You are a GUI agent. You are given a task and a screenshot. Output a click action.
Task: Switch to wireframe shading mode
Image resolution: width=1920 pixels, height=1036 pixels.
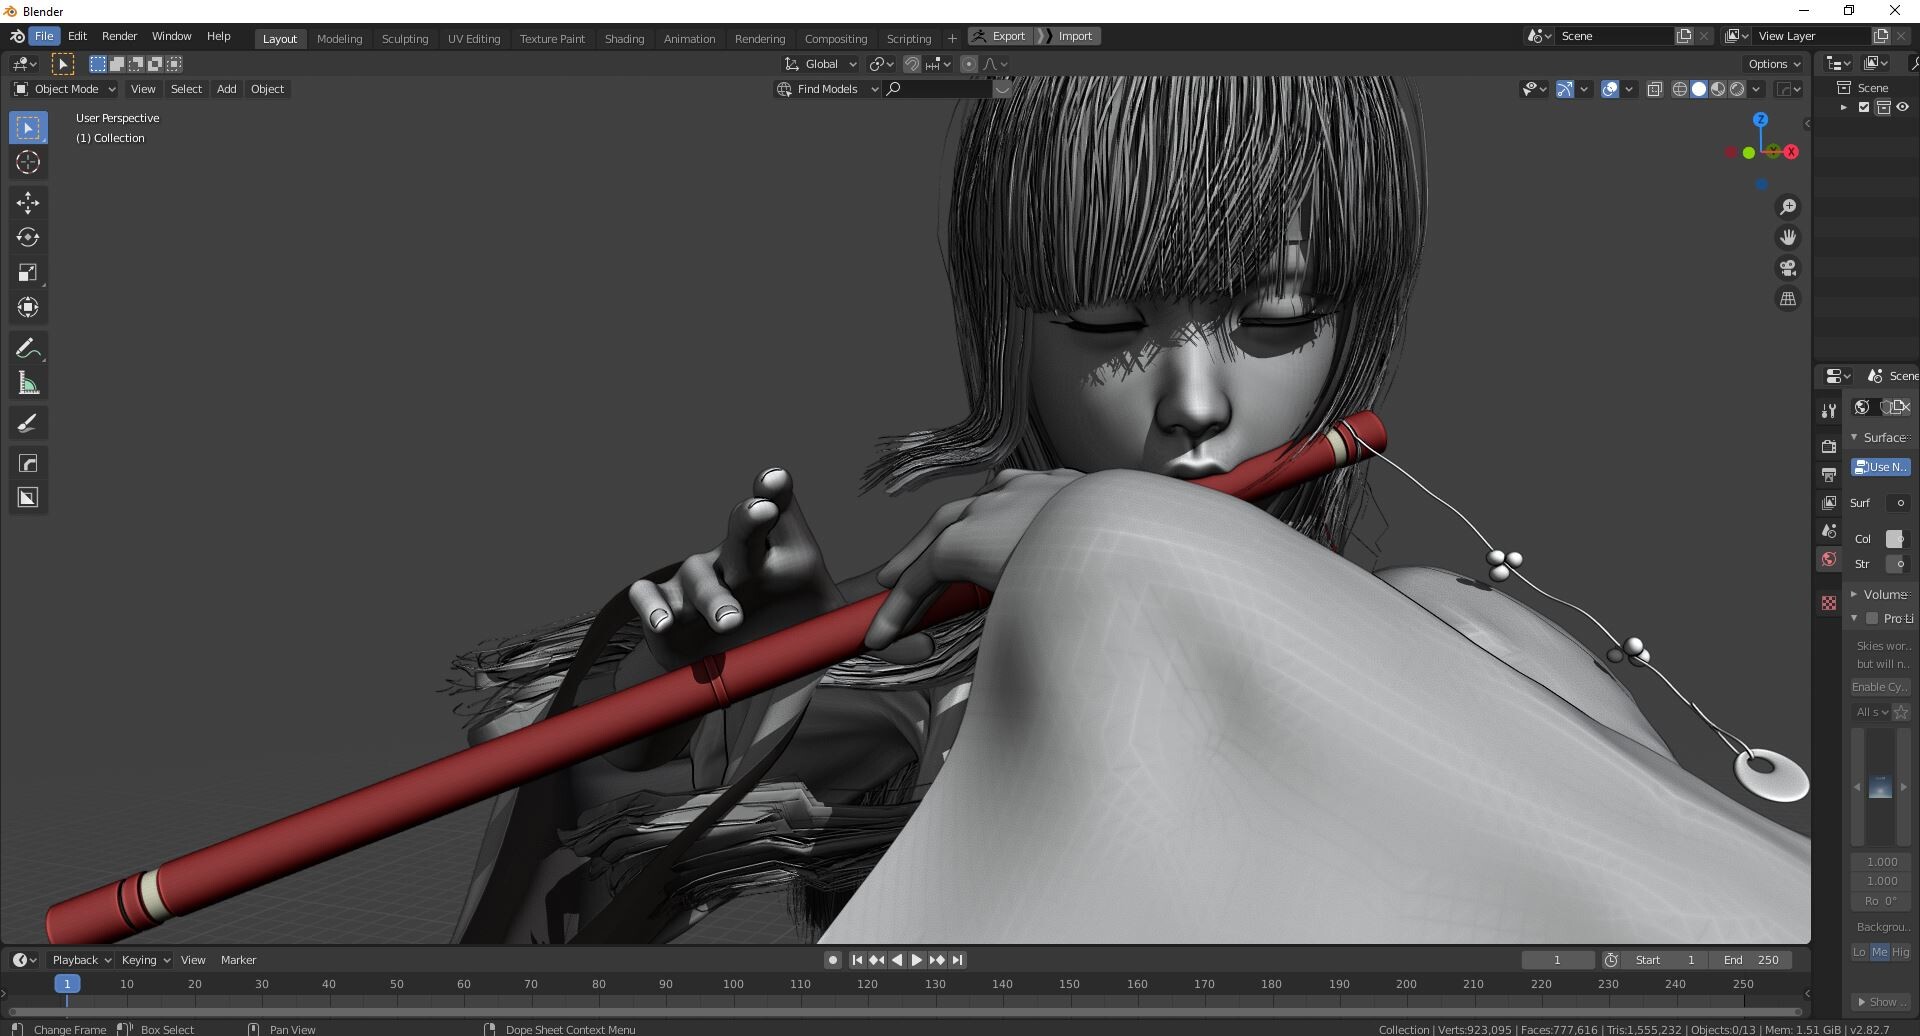(1680, 89)
